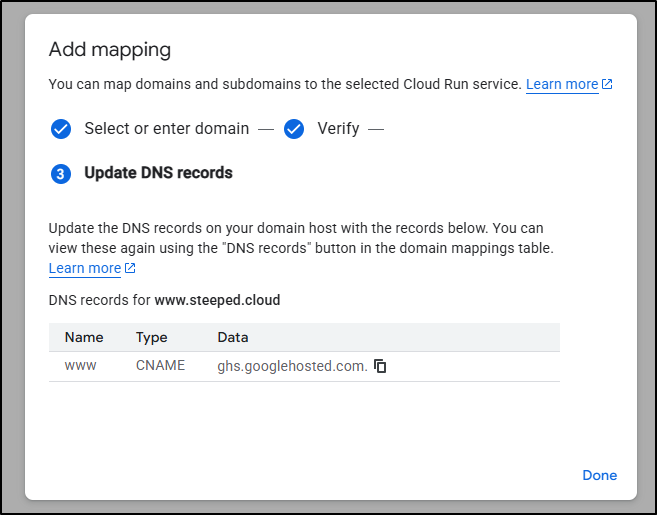Select the Update DNS records step label
Screen dimensions: 657x515
158,173
